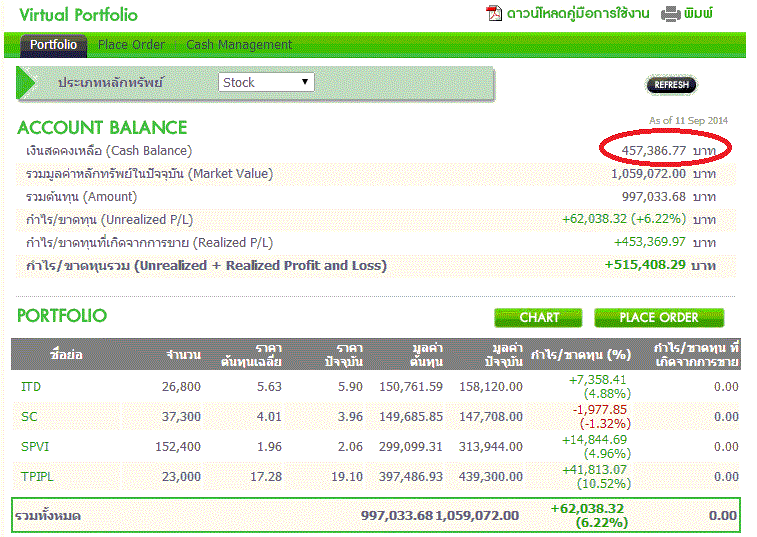Click the total profit value +515,408.29
Screen dimensions: 757x537
645,265
